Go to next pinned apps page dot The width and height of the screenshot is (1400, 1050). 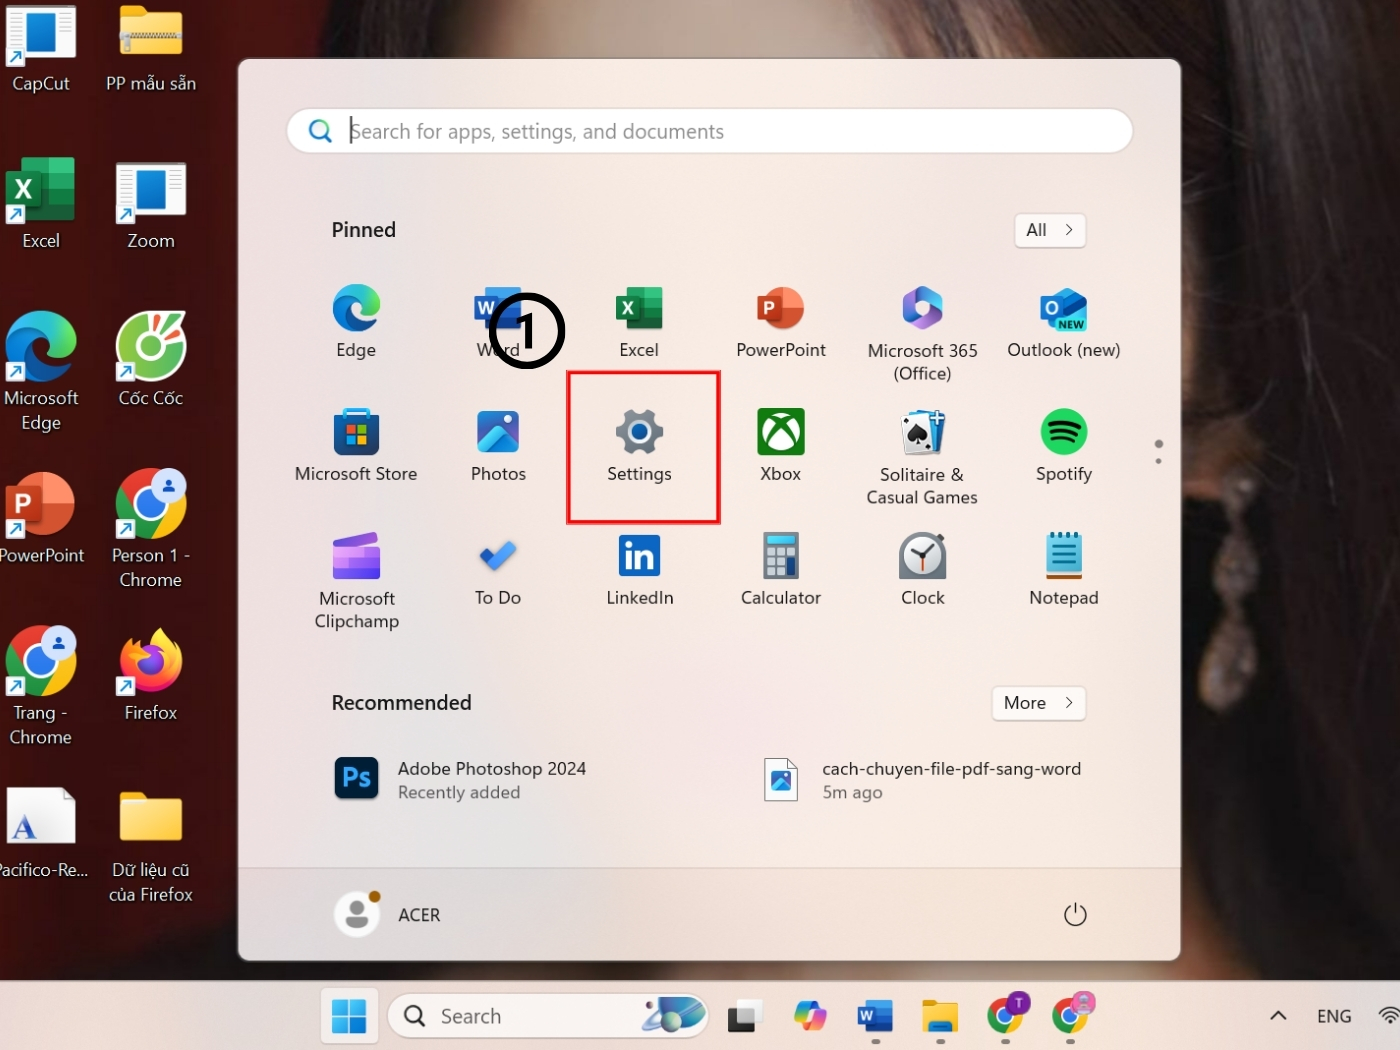pyautogui.click(x=1158, y=461)
